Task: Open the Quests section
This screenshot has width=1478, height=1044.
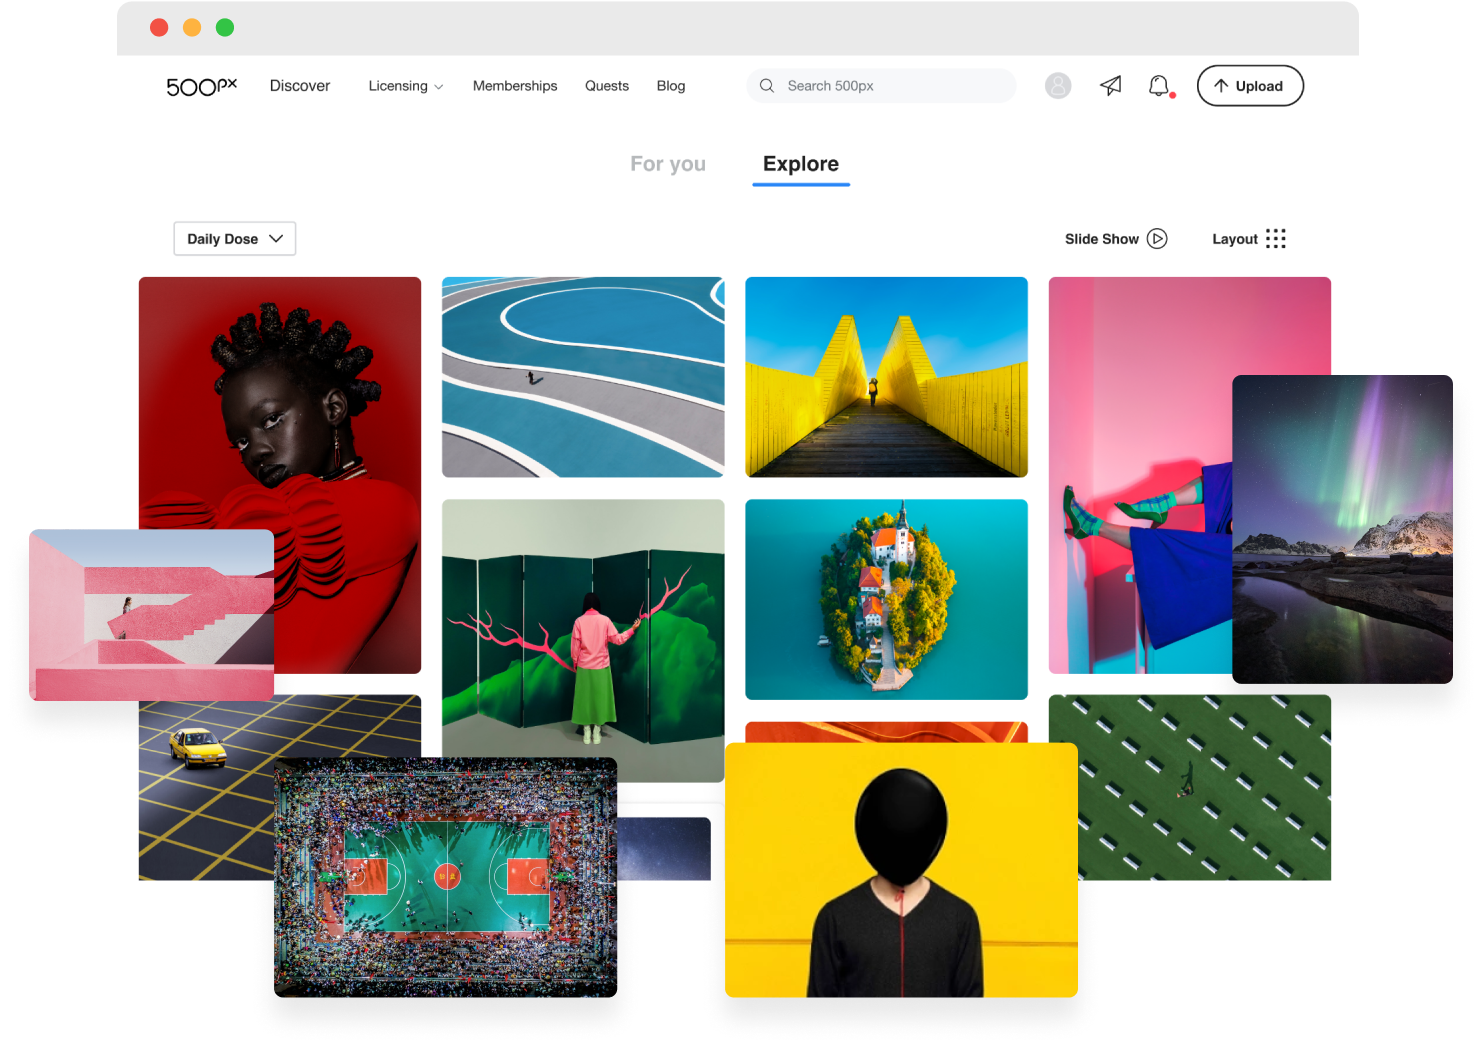Action: coord(606,86)
